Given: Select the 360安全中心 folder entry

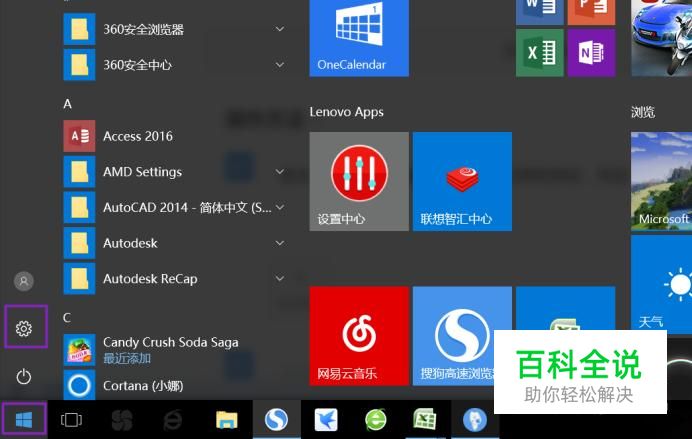Looking at the screenshot, I should [x=177, y=65].
